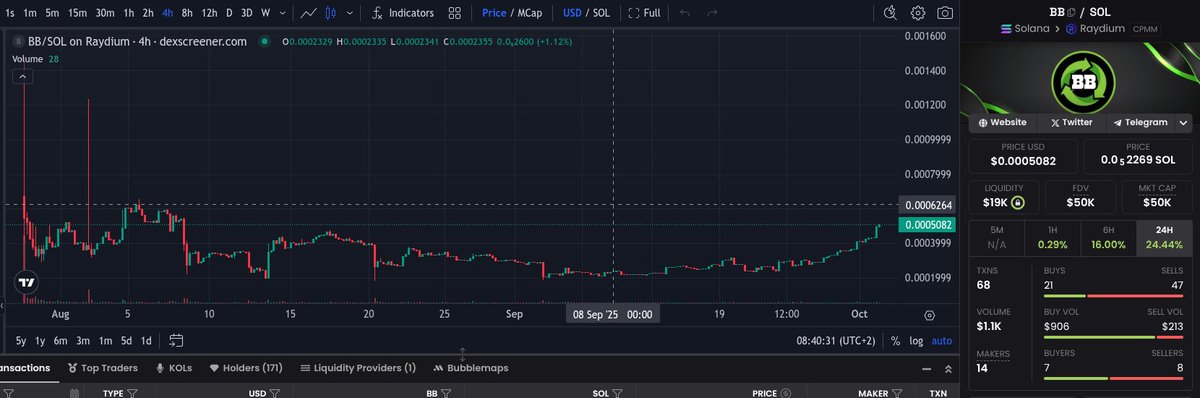Viewport: 1200px width, 398px height.
Task: Select the 12h timeframe
Action: coord(209,13)
